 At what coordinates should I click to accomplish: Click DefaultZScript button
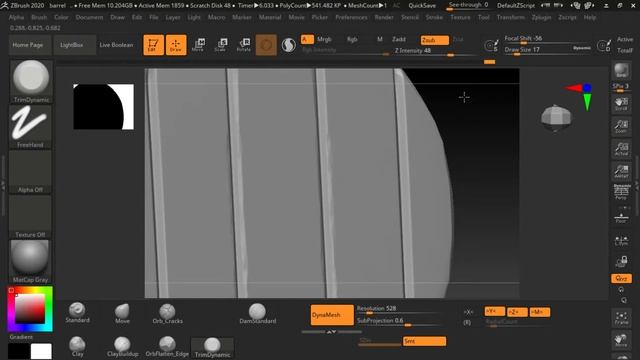tap(516, 6)
